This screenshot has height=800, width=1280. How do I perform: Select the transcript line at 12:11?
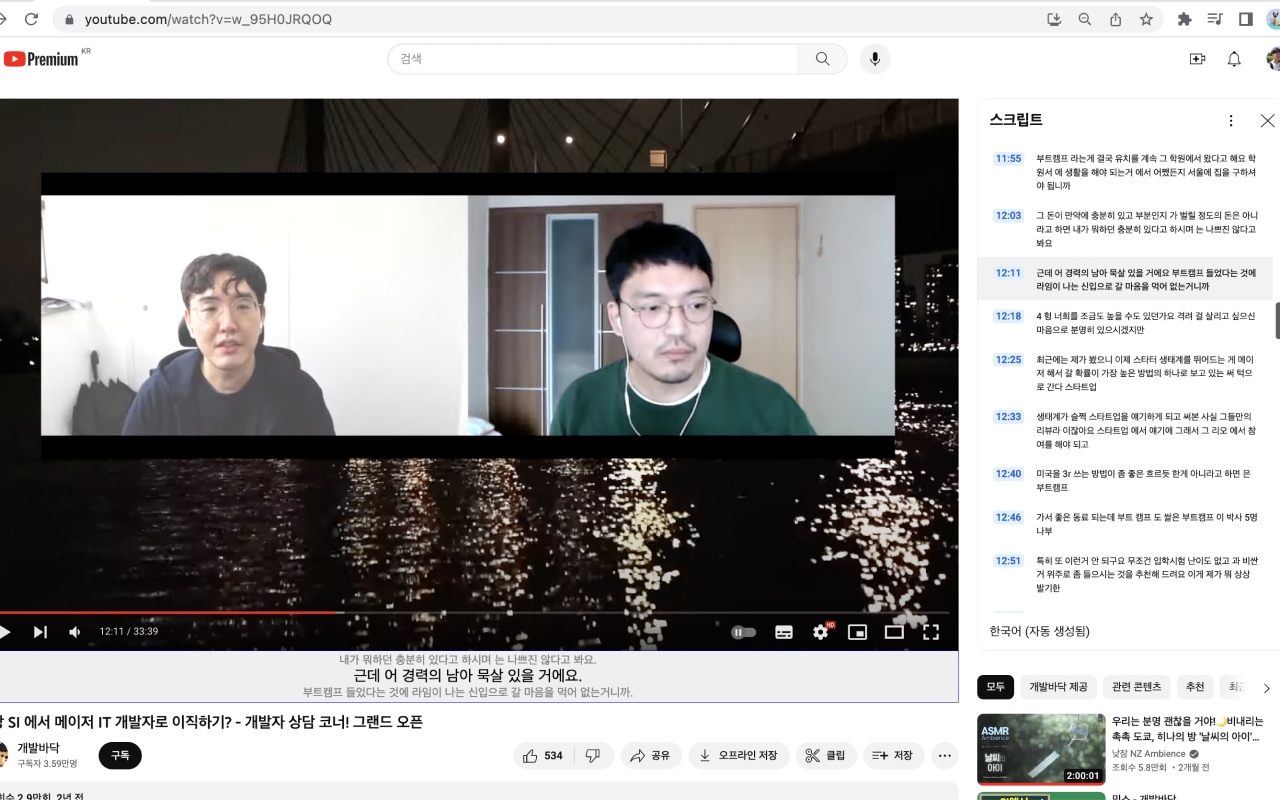coord(1125,279)
